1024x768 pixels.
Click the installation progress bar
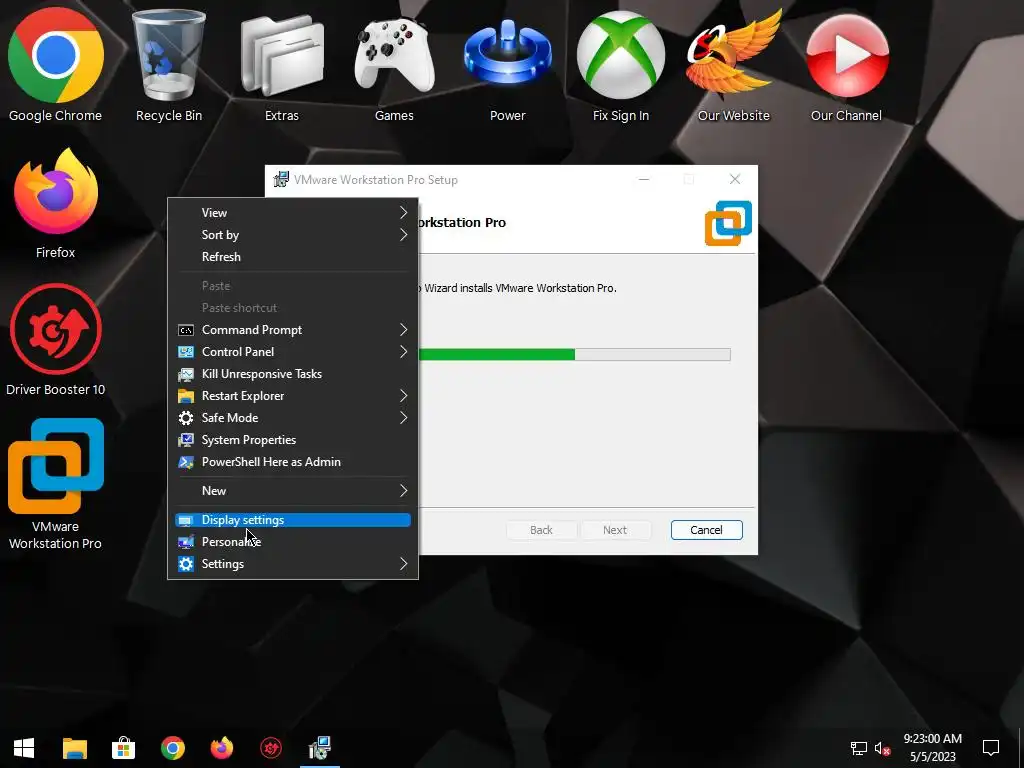pos(575,355)
